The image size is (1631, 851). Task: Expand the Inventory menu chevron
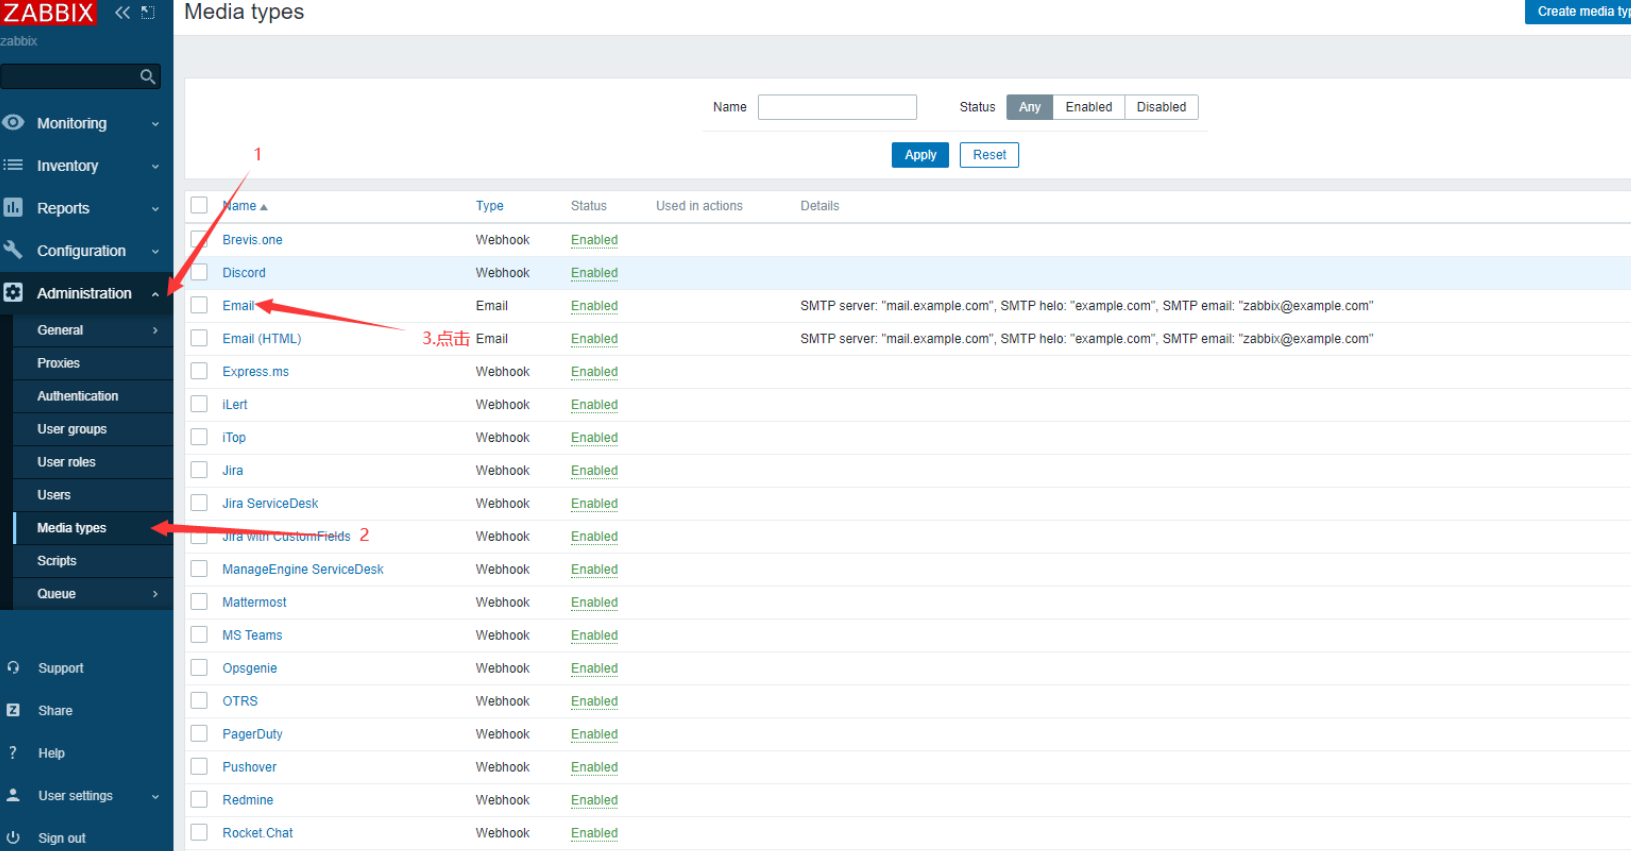[x=155, y=166]
